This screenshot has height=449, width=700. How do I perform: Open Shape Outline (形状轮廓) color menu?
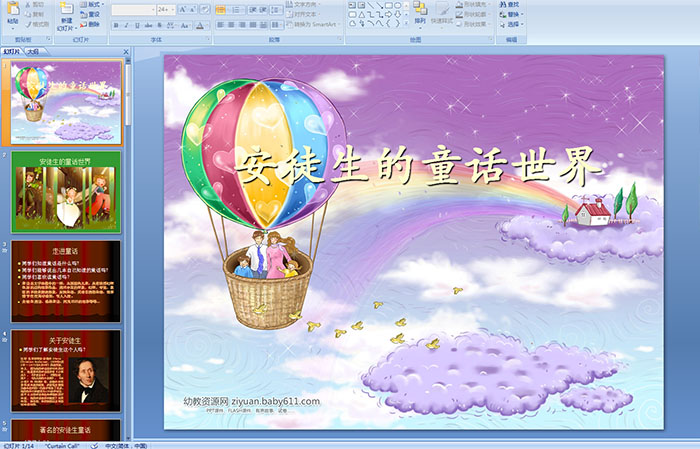(x=475, y=14)
